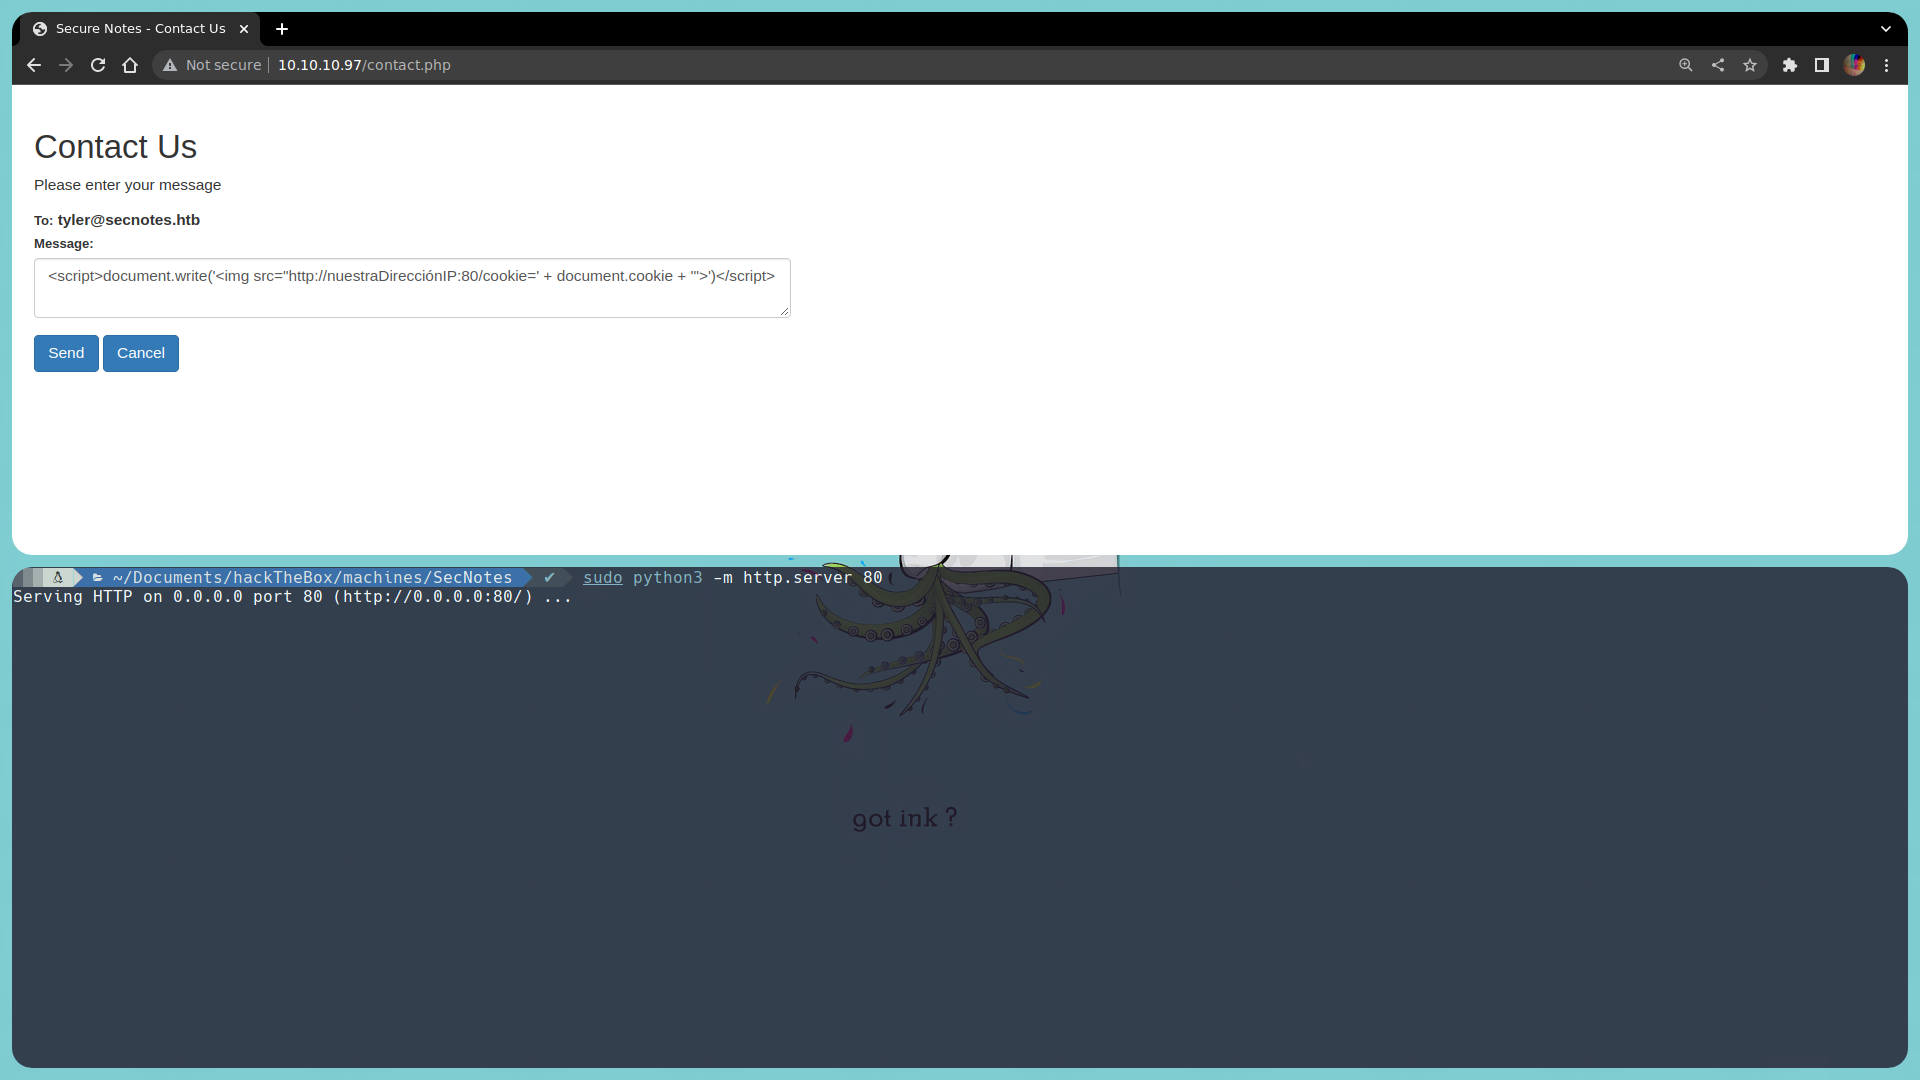Reload the contact.php page
The height and width of the screenshot is (1080, 1920).
pyautogui.click(x=98, y=65)
